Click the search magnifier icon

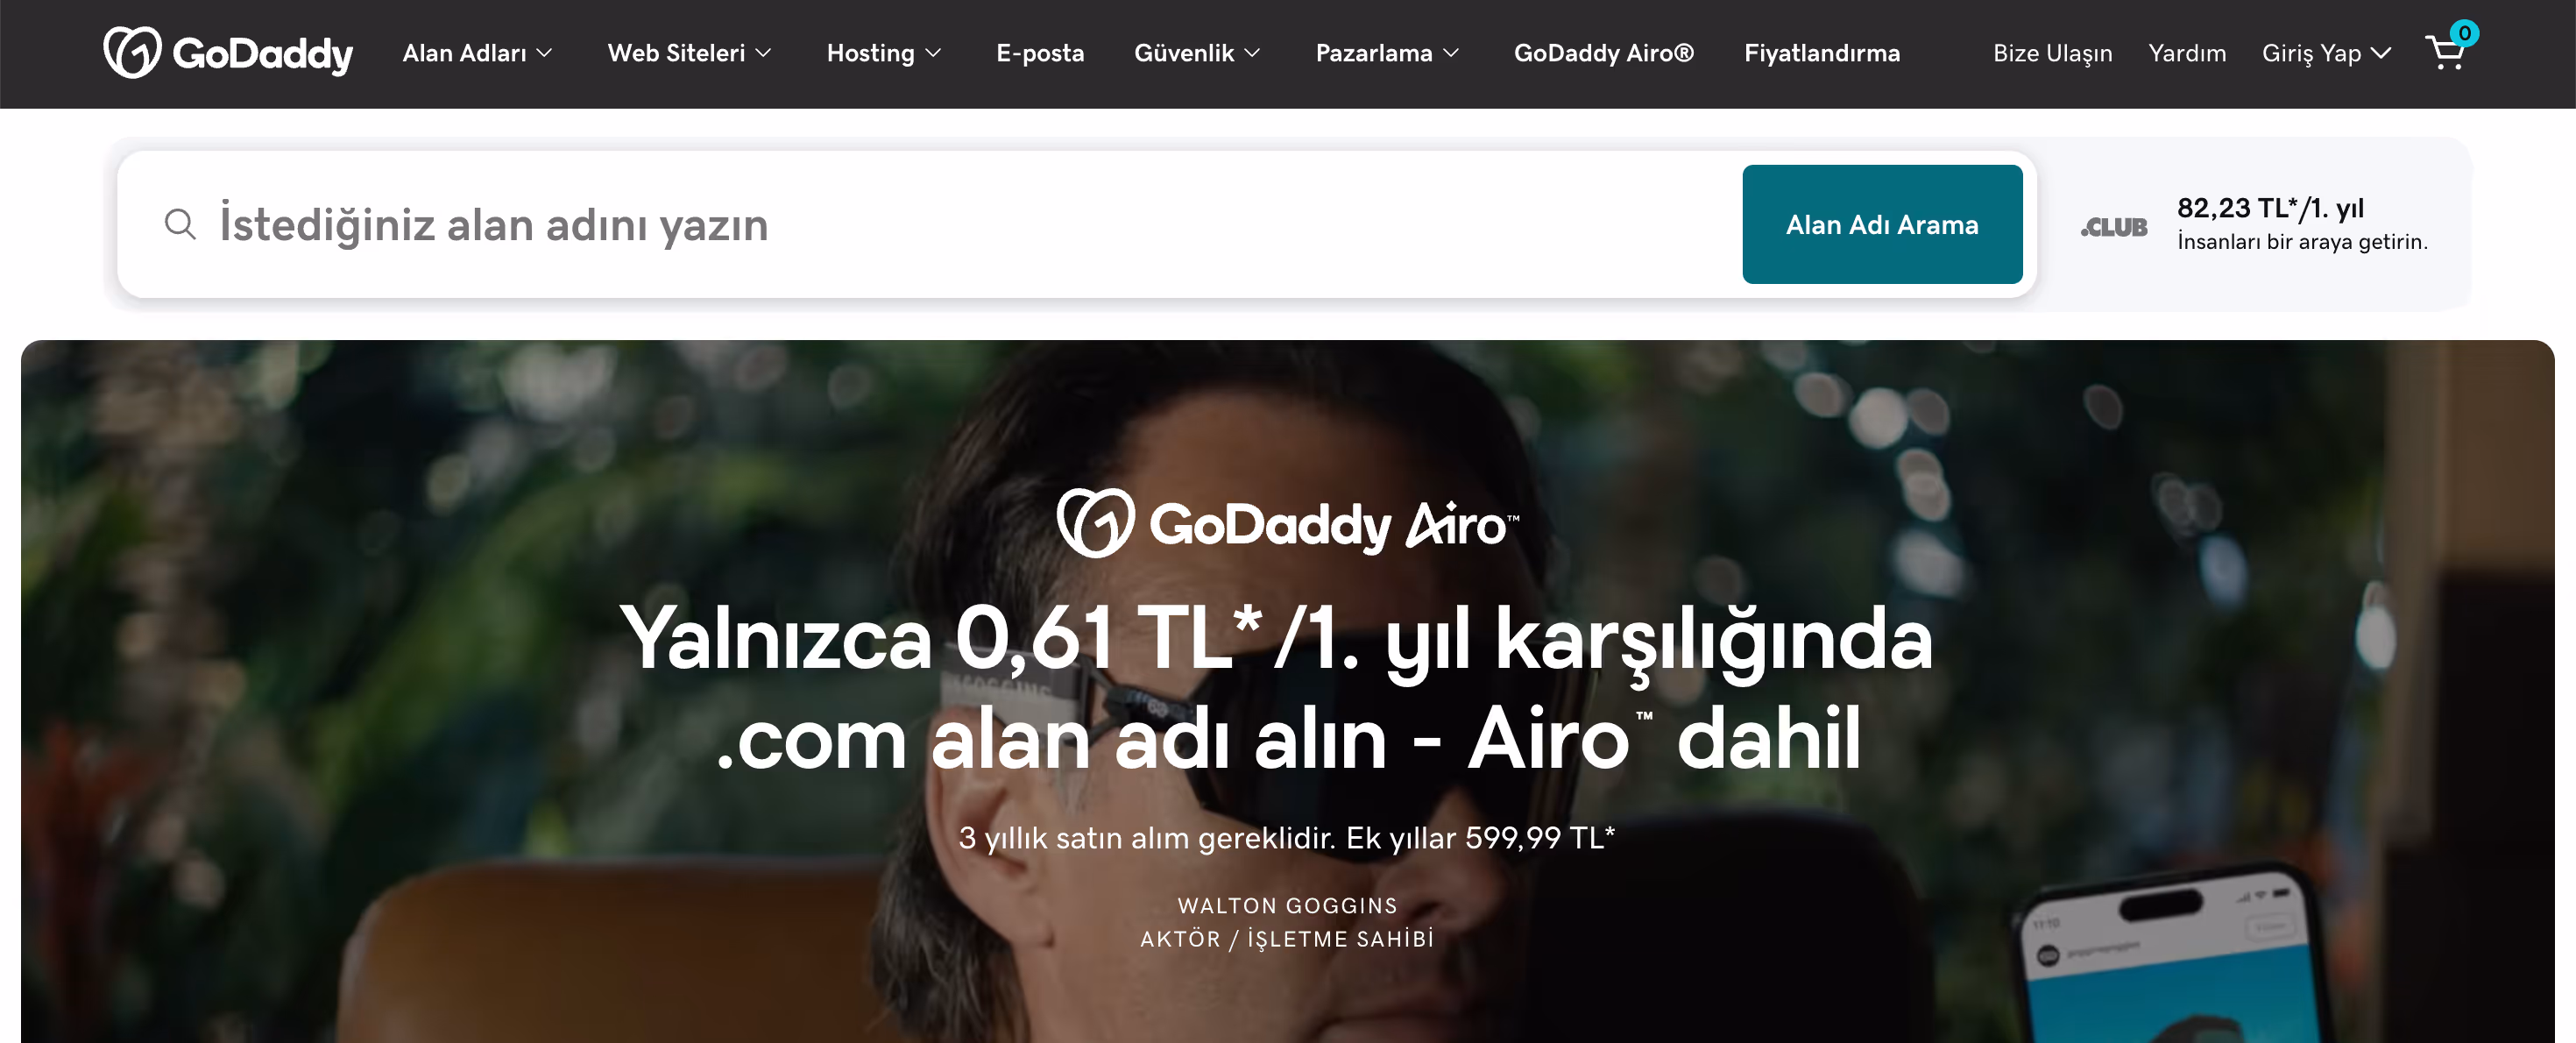click(x=180, y=224)
